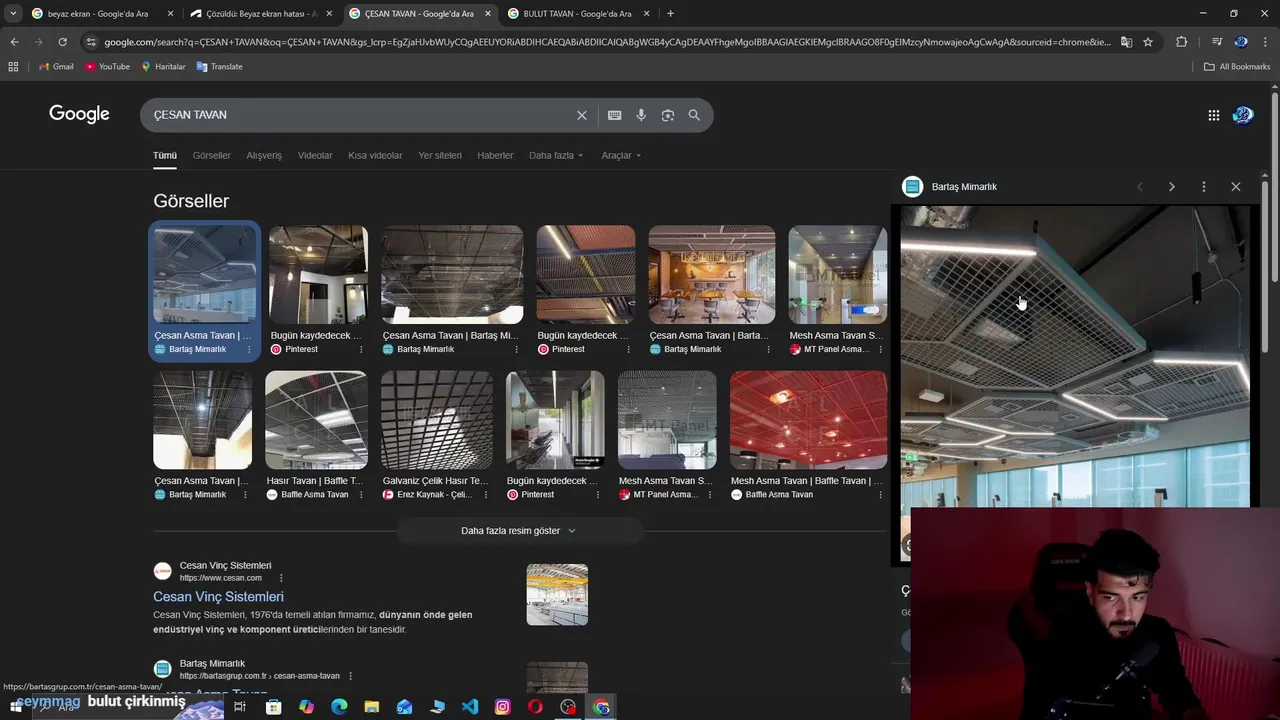Start a voice search with microphone

tap(641, 115)
